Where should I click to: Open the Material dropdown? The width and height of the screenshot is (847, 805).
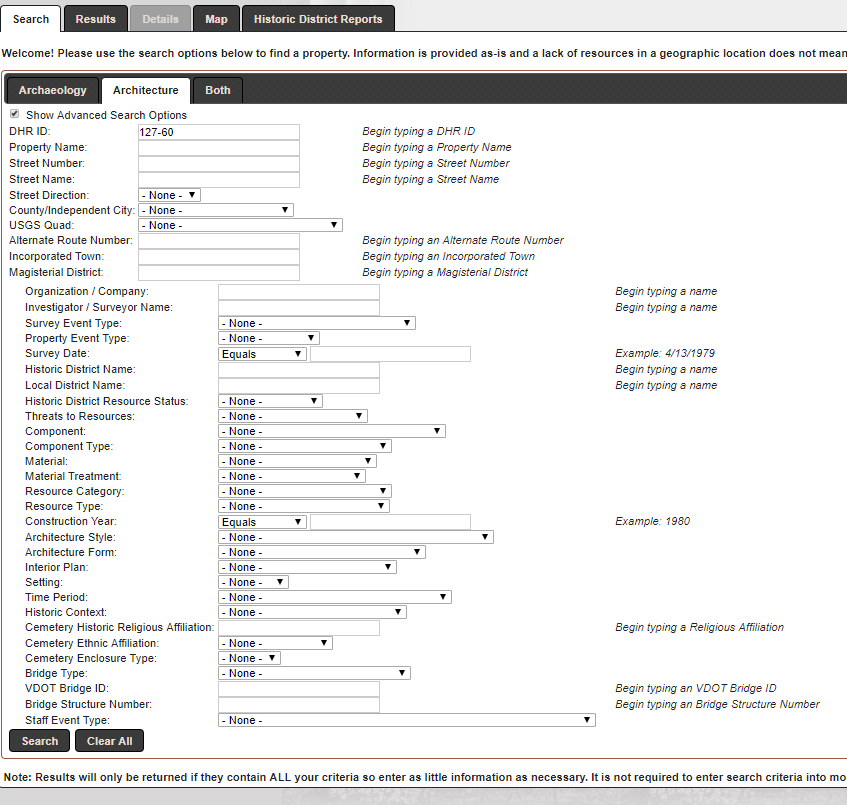tap(297, 461)
